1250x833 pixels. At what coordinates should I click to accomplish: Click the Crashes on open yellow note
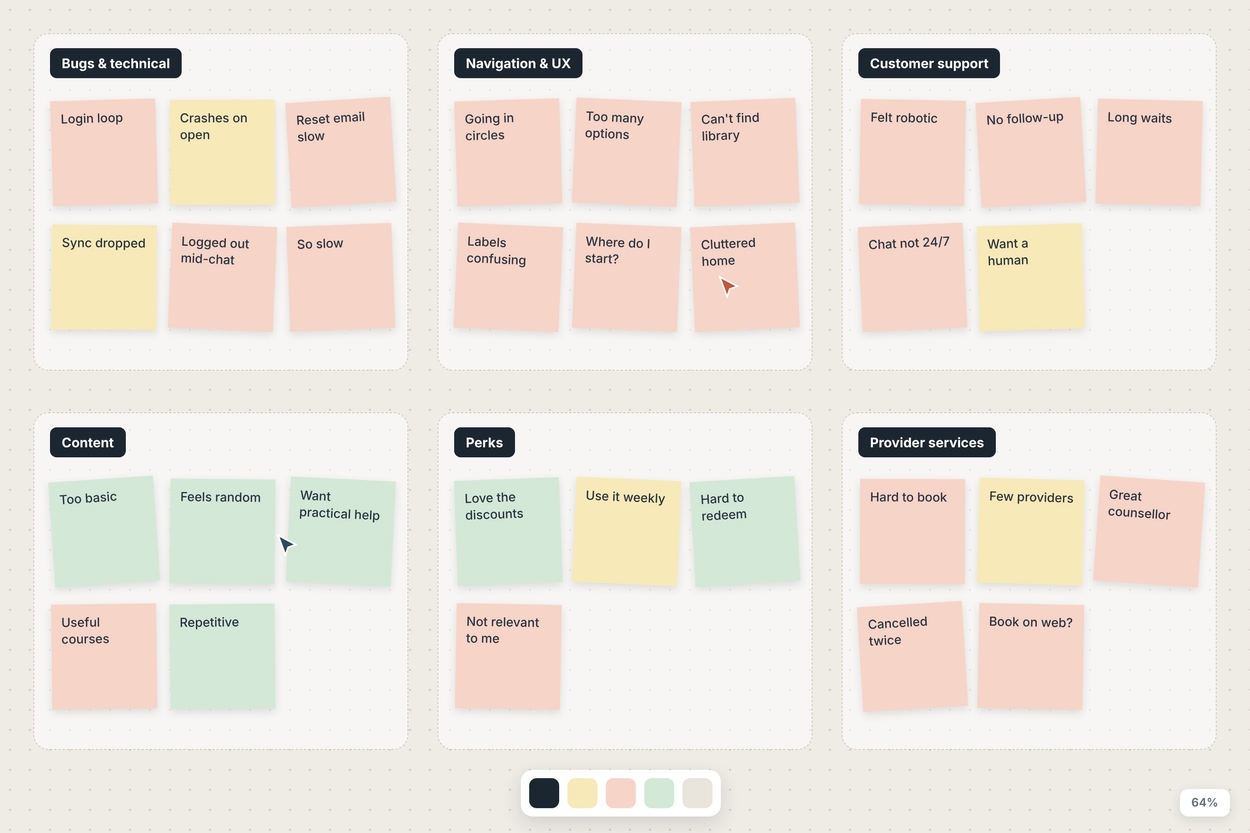click(222, 152)
